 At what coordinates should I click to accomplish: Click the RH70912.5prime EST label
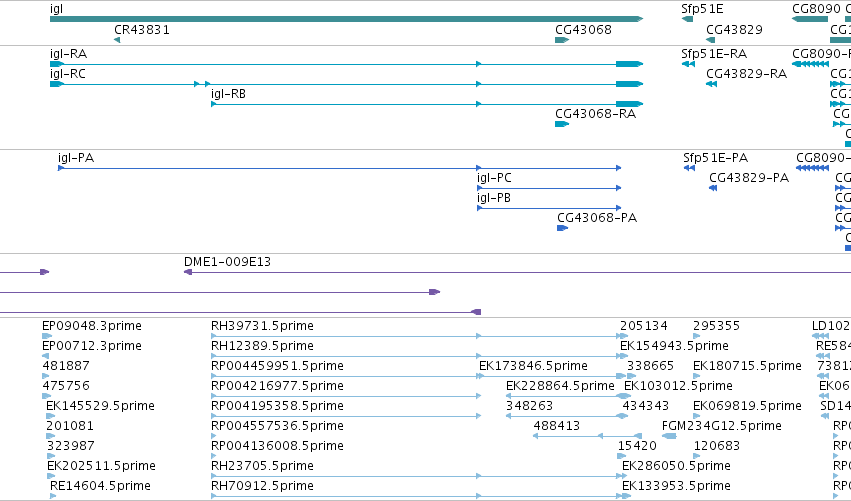point(262,486)
